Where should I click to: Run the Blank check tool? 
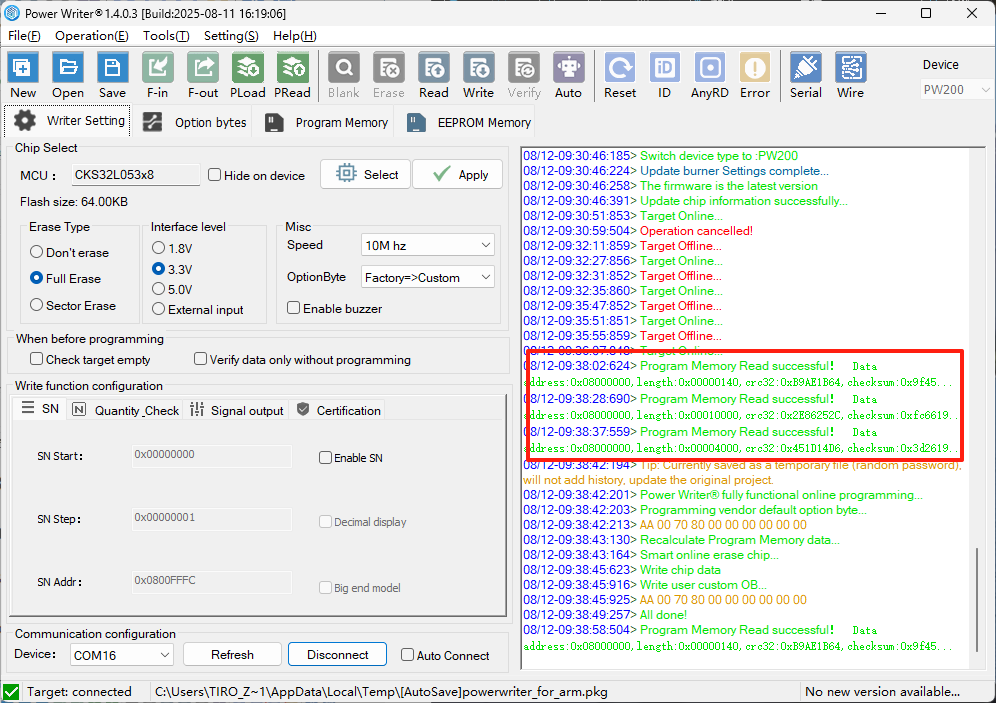[344, 75]
